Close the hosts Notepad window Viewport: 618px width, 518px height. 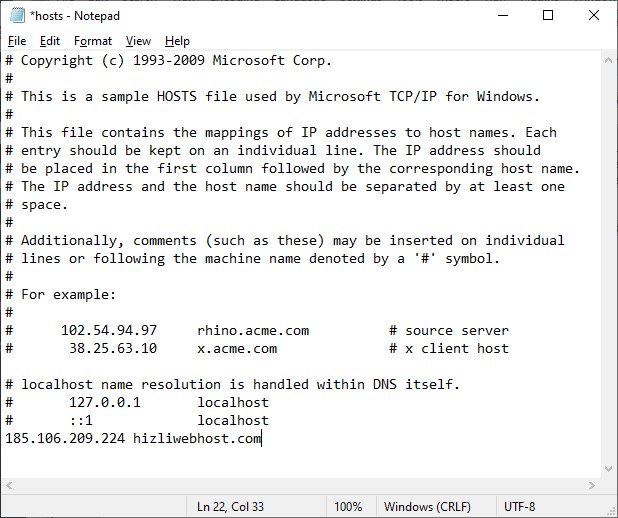(x=594, y=15)
